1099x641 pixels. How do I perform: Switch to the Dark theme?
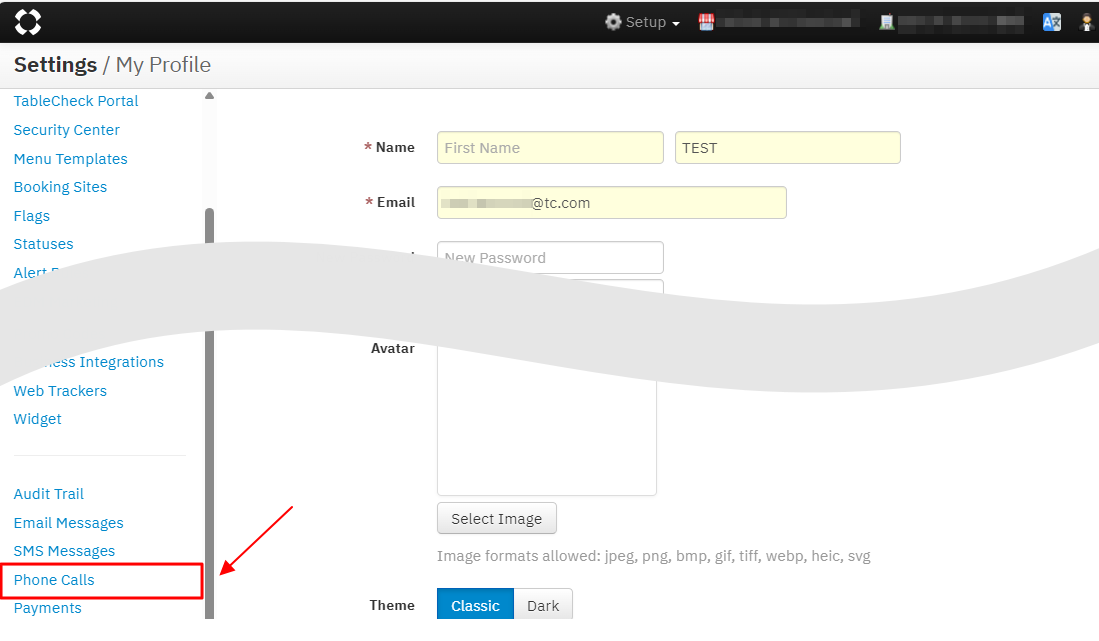click(x=543, y=605)
